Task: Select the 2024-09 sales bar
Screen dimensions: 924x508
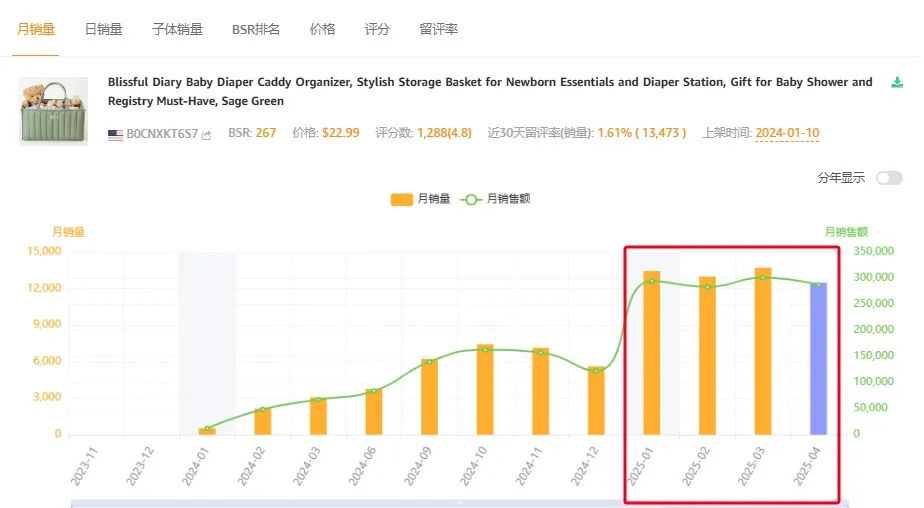Action: point(430,397)
